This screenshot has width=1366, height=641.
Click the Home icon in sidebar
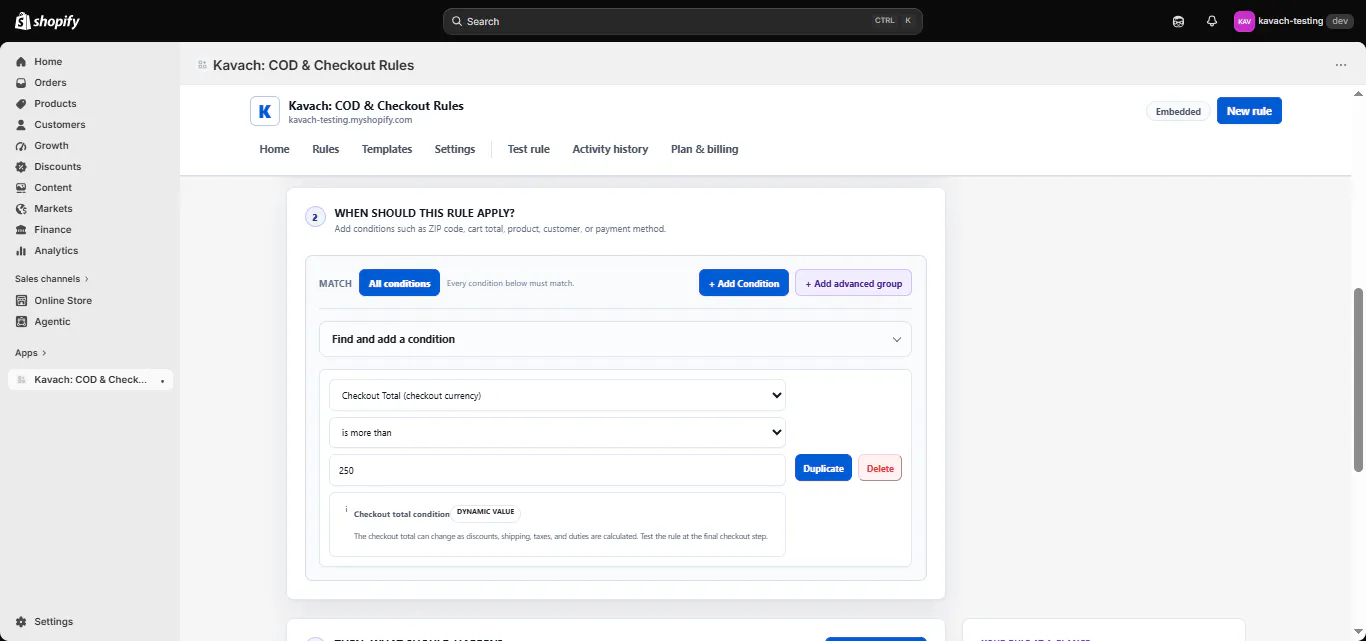click(x=21, y=62)
